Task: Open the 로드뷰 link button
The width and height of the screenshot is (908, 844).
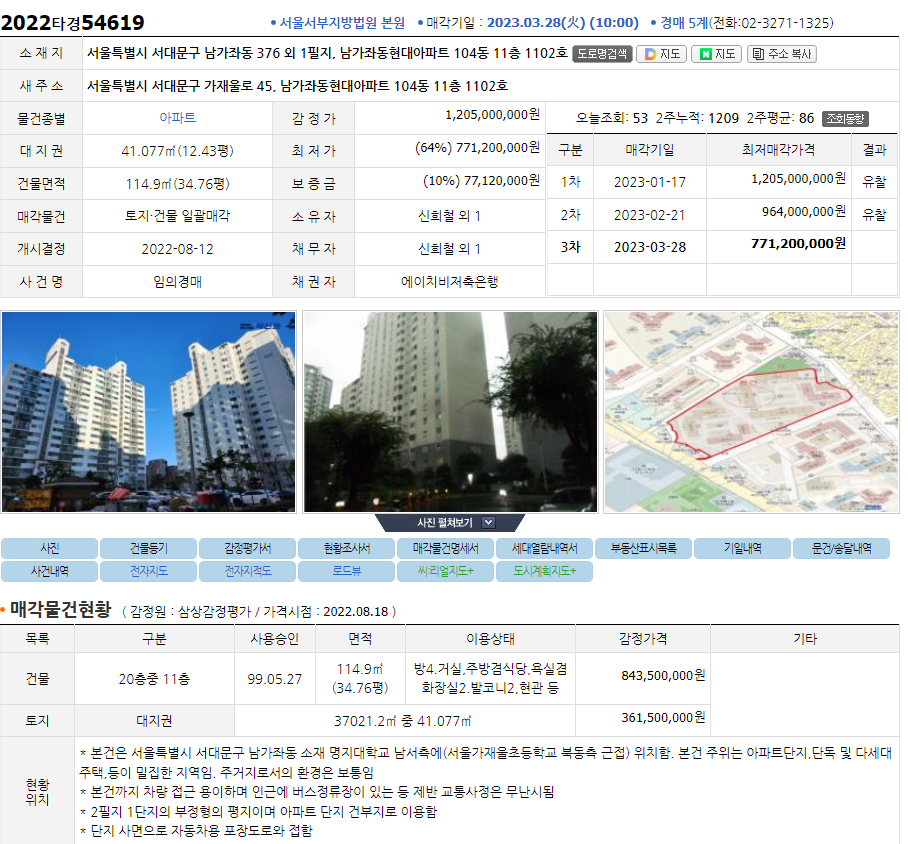Action: 347,571
